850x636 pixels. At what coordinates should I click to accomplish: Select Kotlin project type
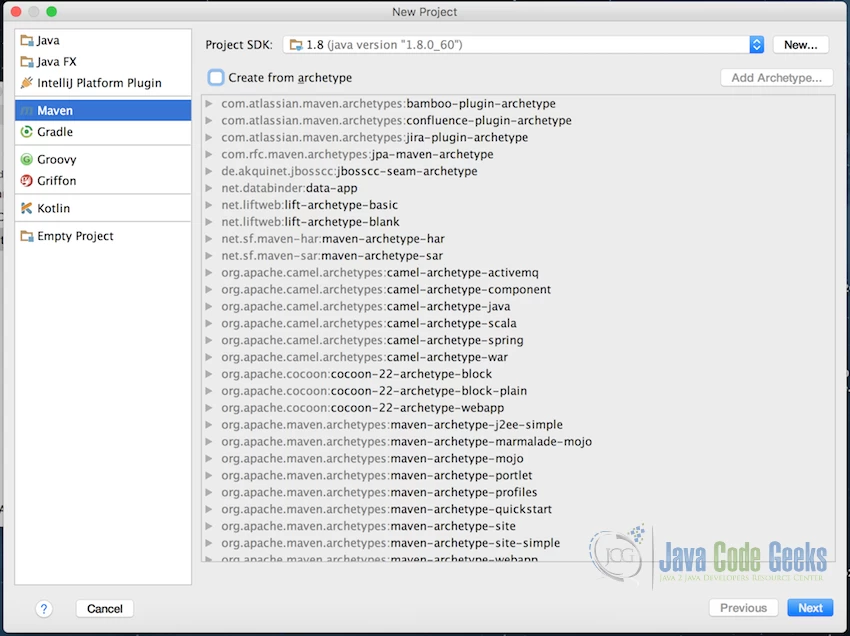pos(103,208)
